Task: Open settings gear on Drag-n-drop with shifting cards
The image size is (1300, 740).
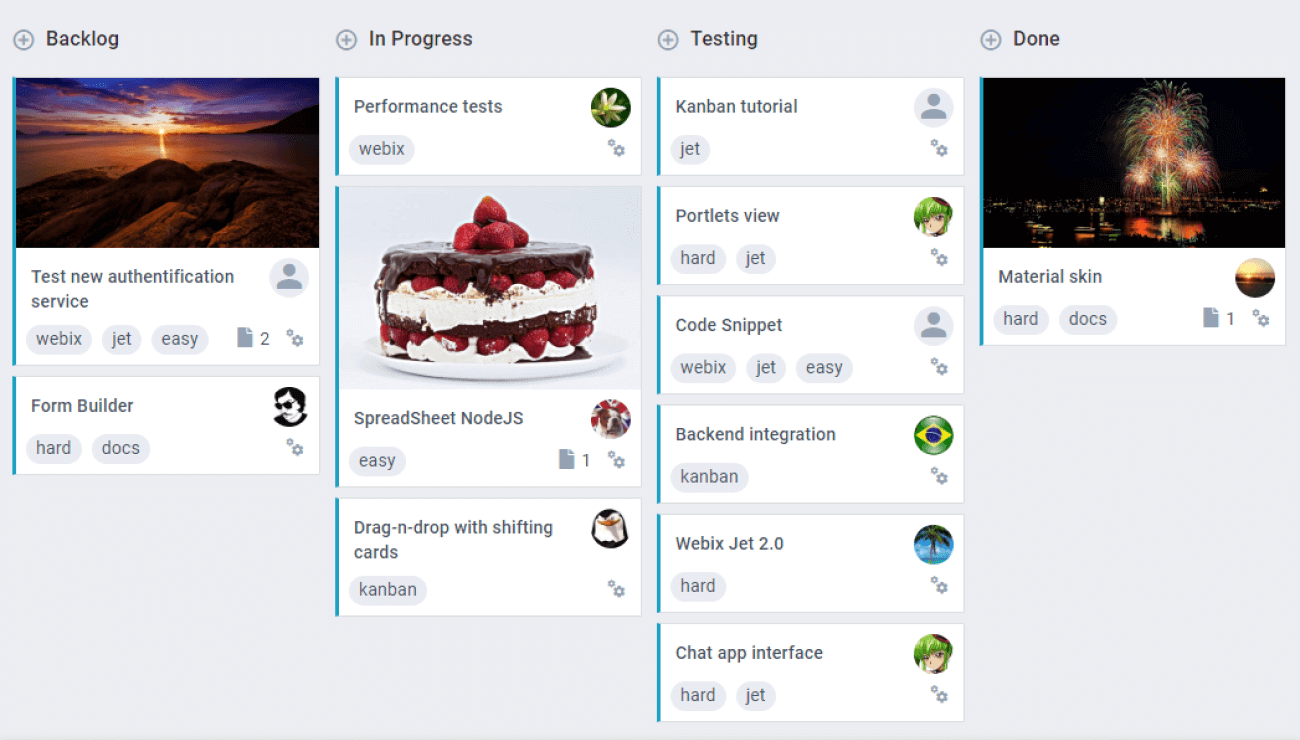Action: (617, 588)
